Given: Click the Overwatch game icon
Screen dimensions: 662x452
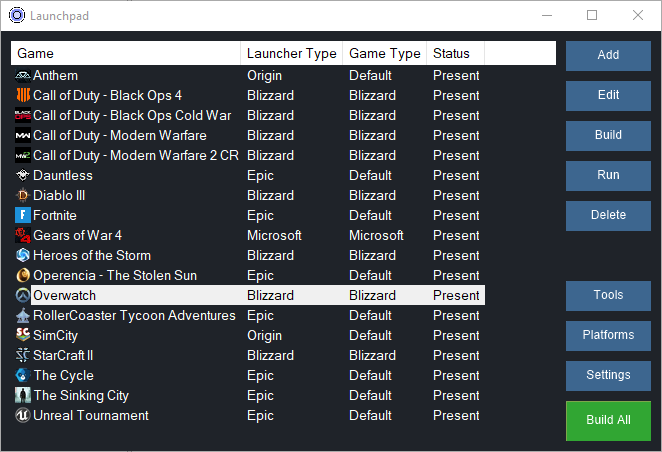Looking at the screenshot, I should [23, 295].
